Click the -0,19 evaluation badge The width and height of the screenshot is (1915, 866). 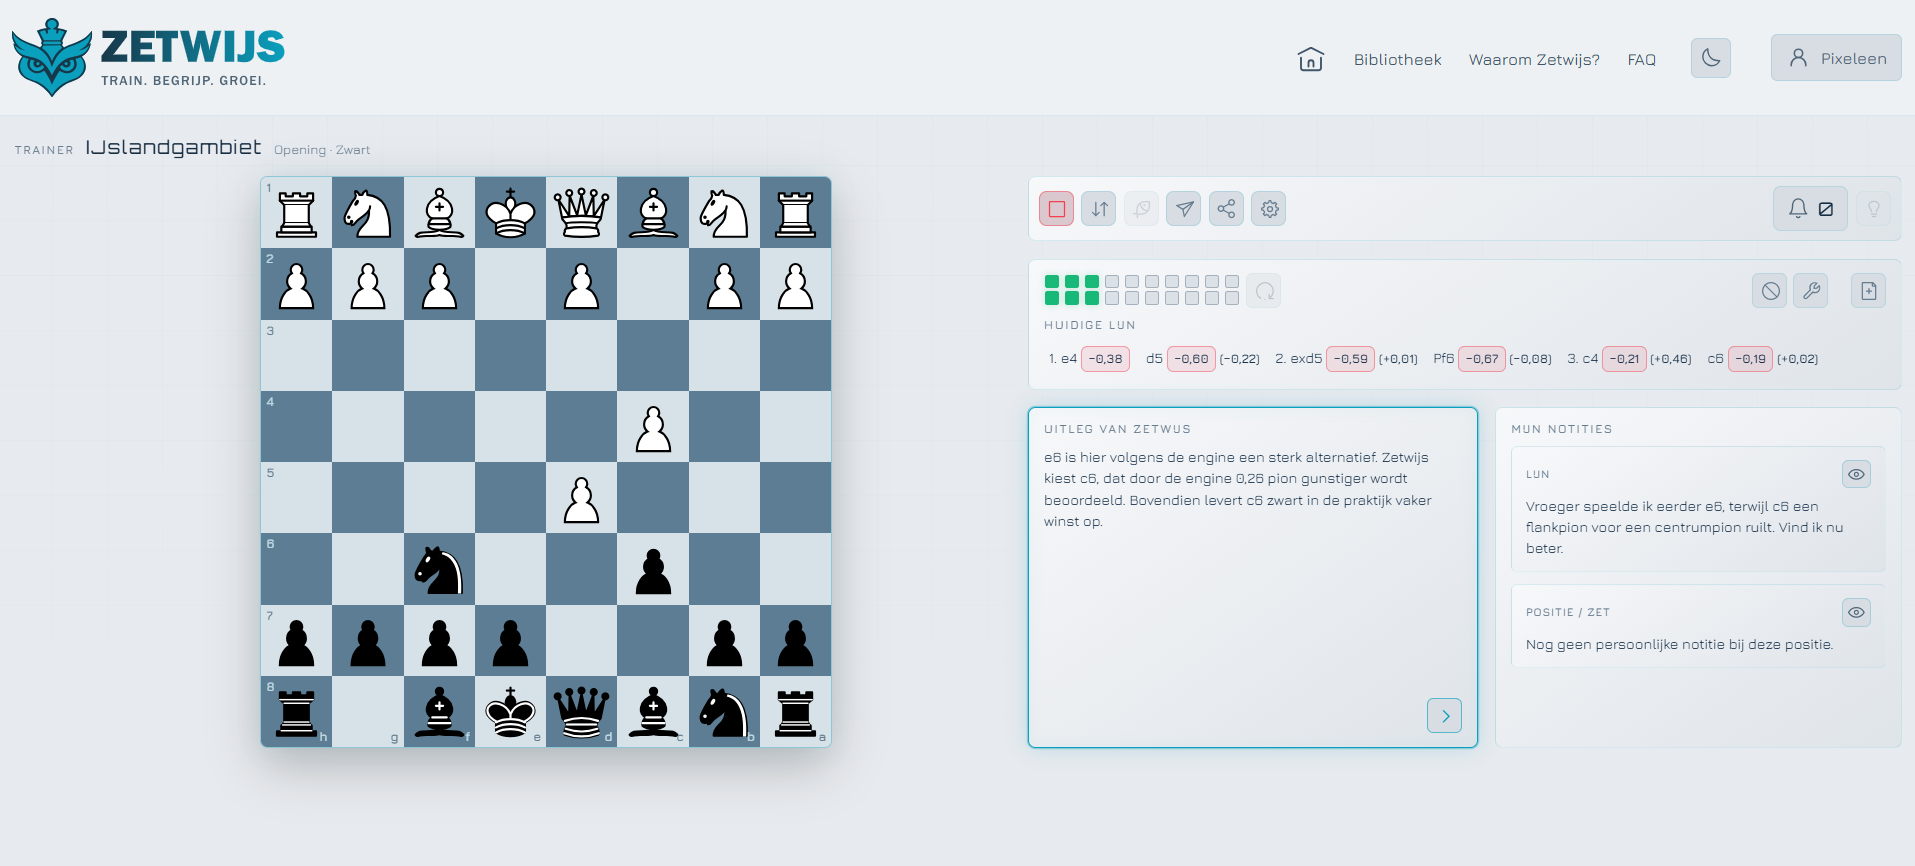(x=1750, y=358)
